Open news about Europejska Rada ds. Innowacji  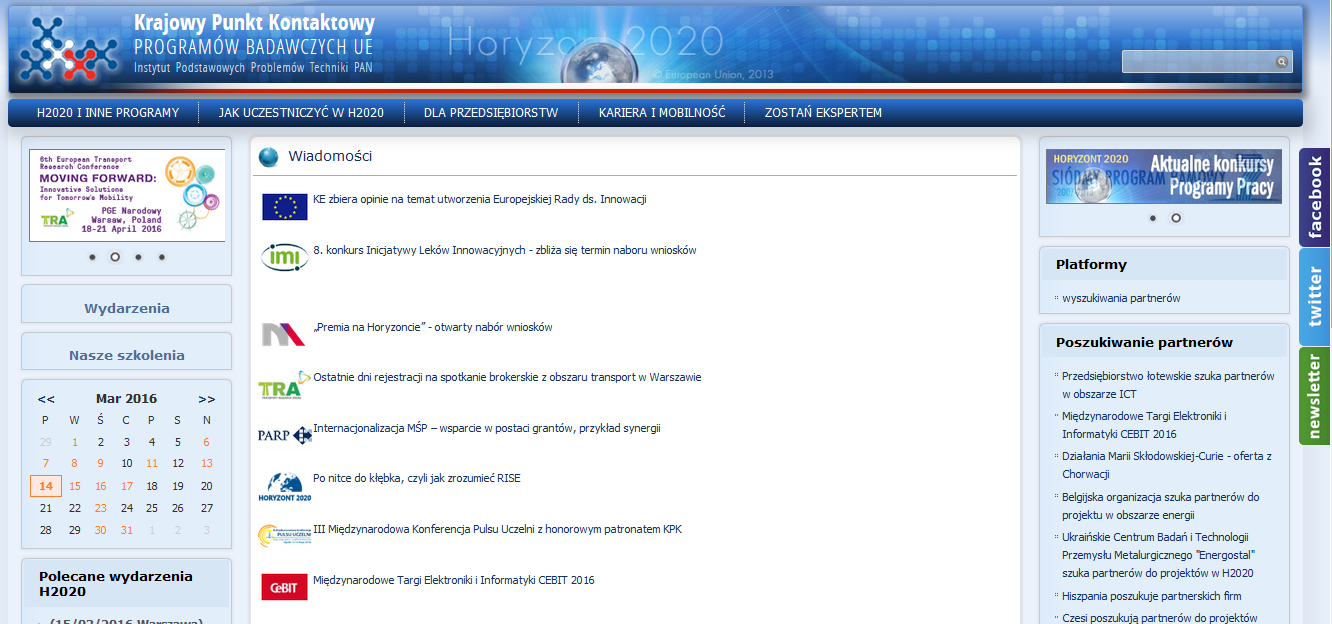(480, 199)
